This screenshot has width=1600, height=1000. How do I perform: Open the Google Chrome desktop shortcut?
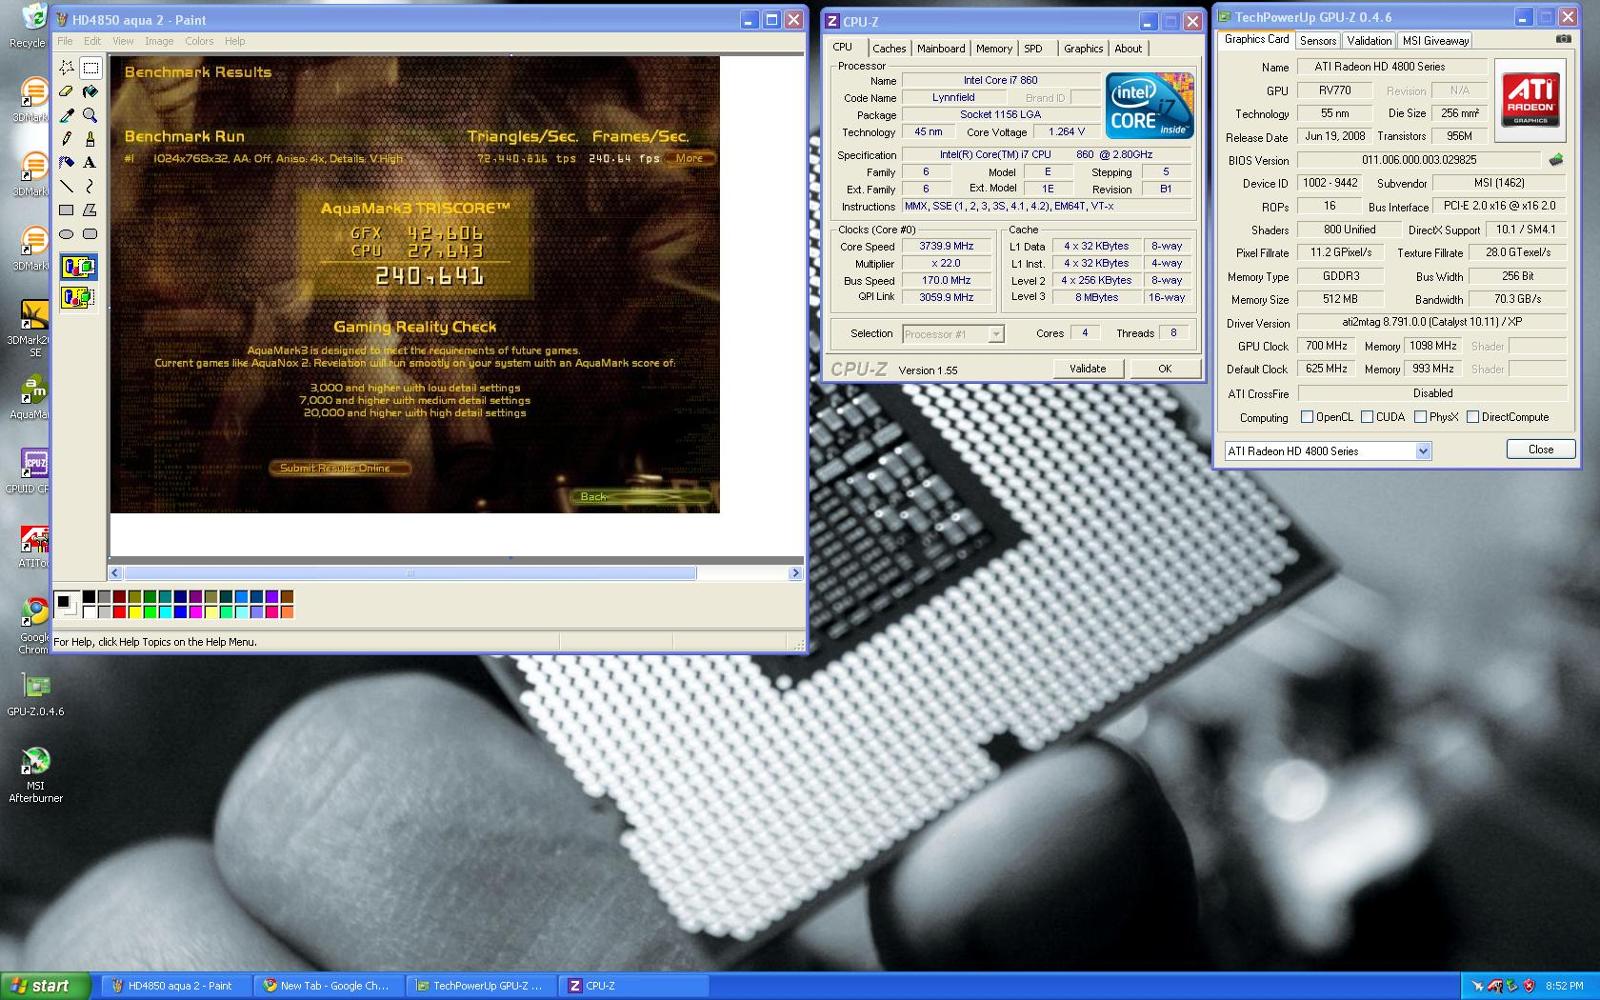(34, 626)
